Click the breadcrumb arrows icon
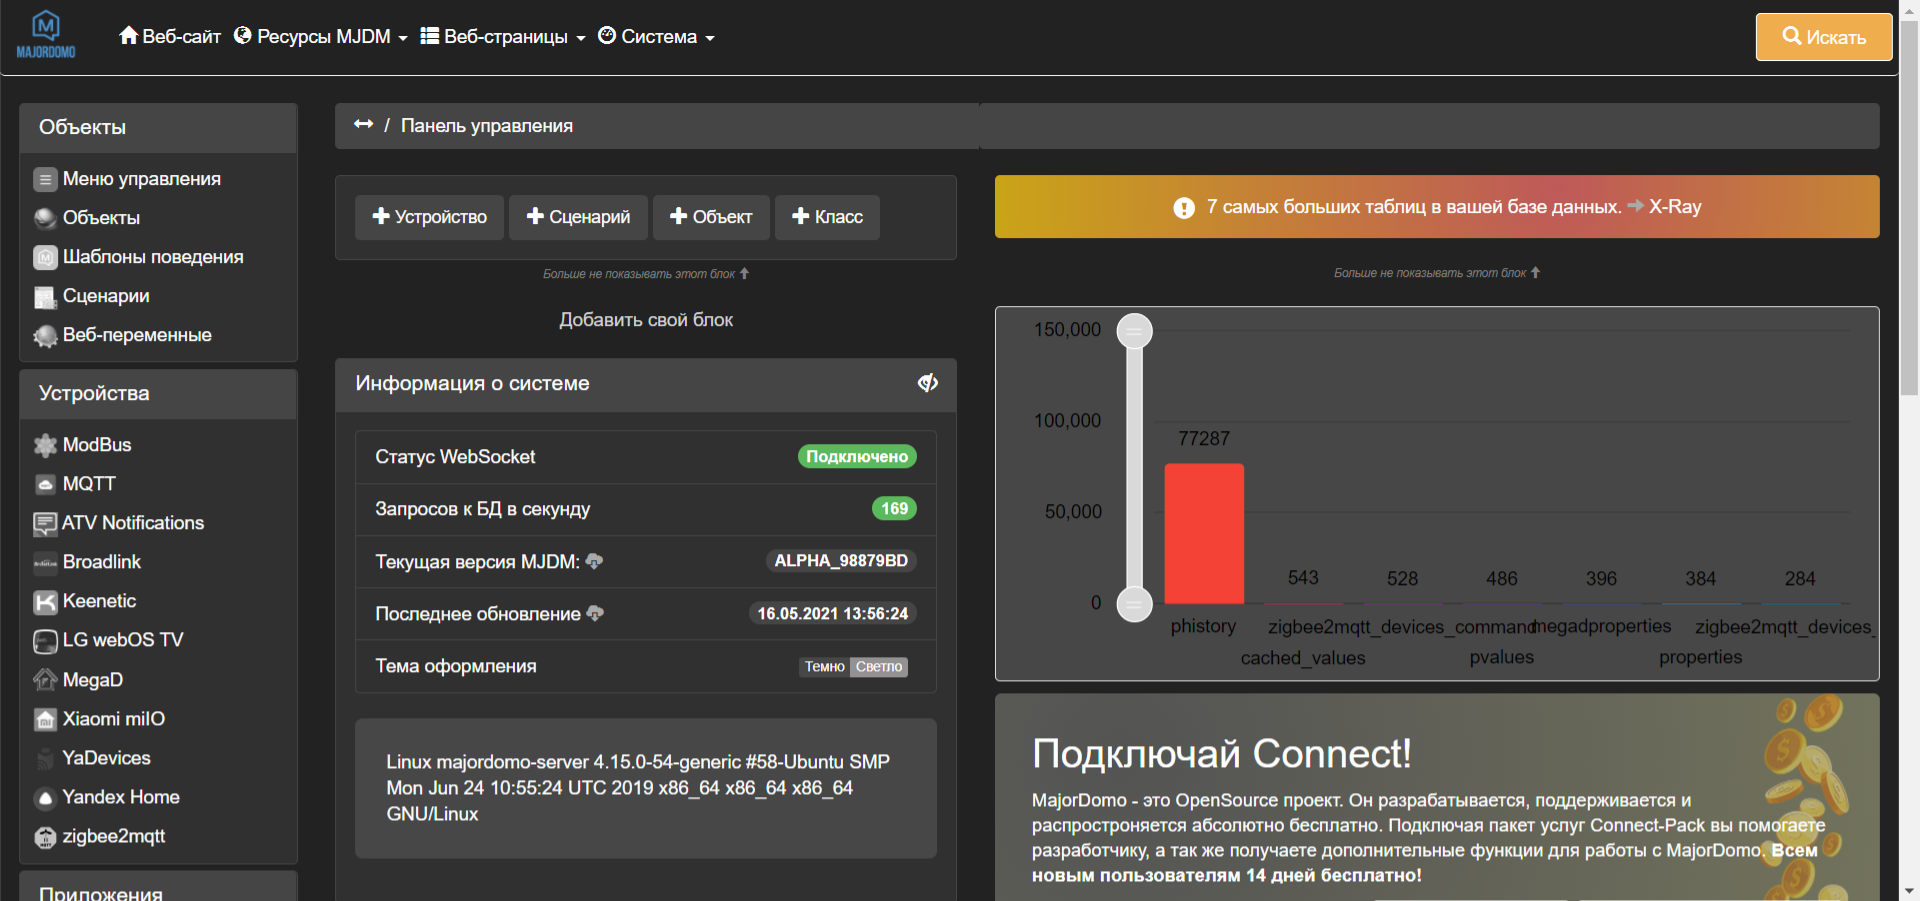This screenshot has height=901, width=1920. [x=363, y=124]
